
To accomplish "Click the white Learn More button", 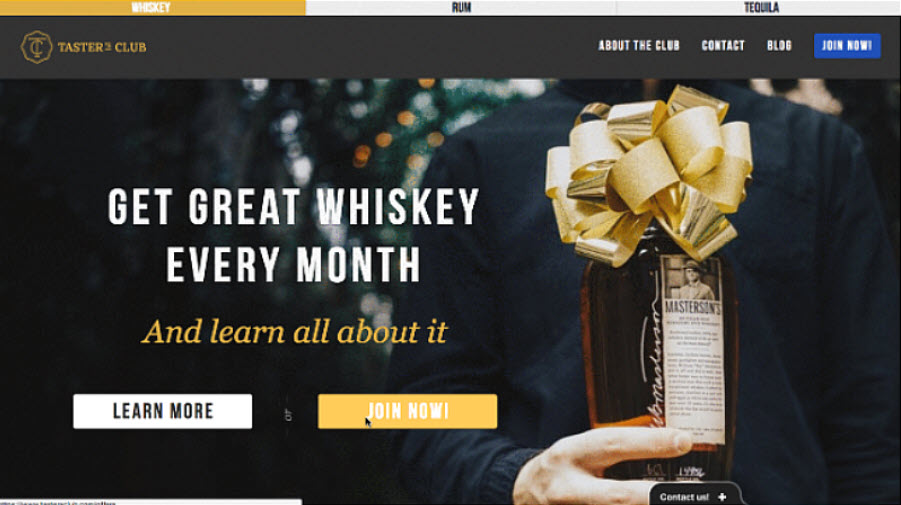I will (163, 411).
